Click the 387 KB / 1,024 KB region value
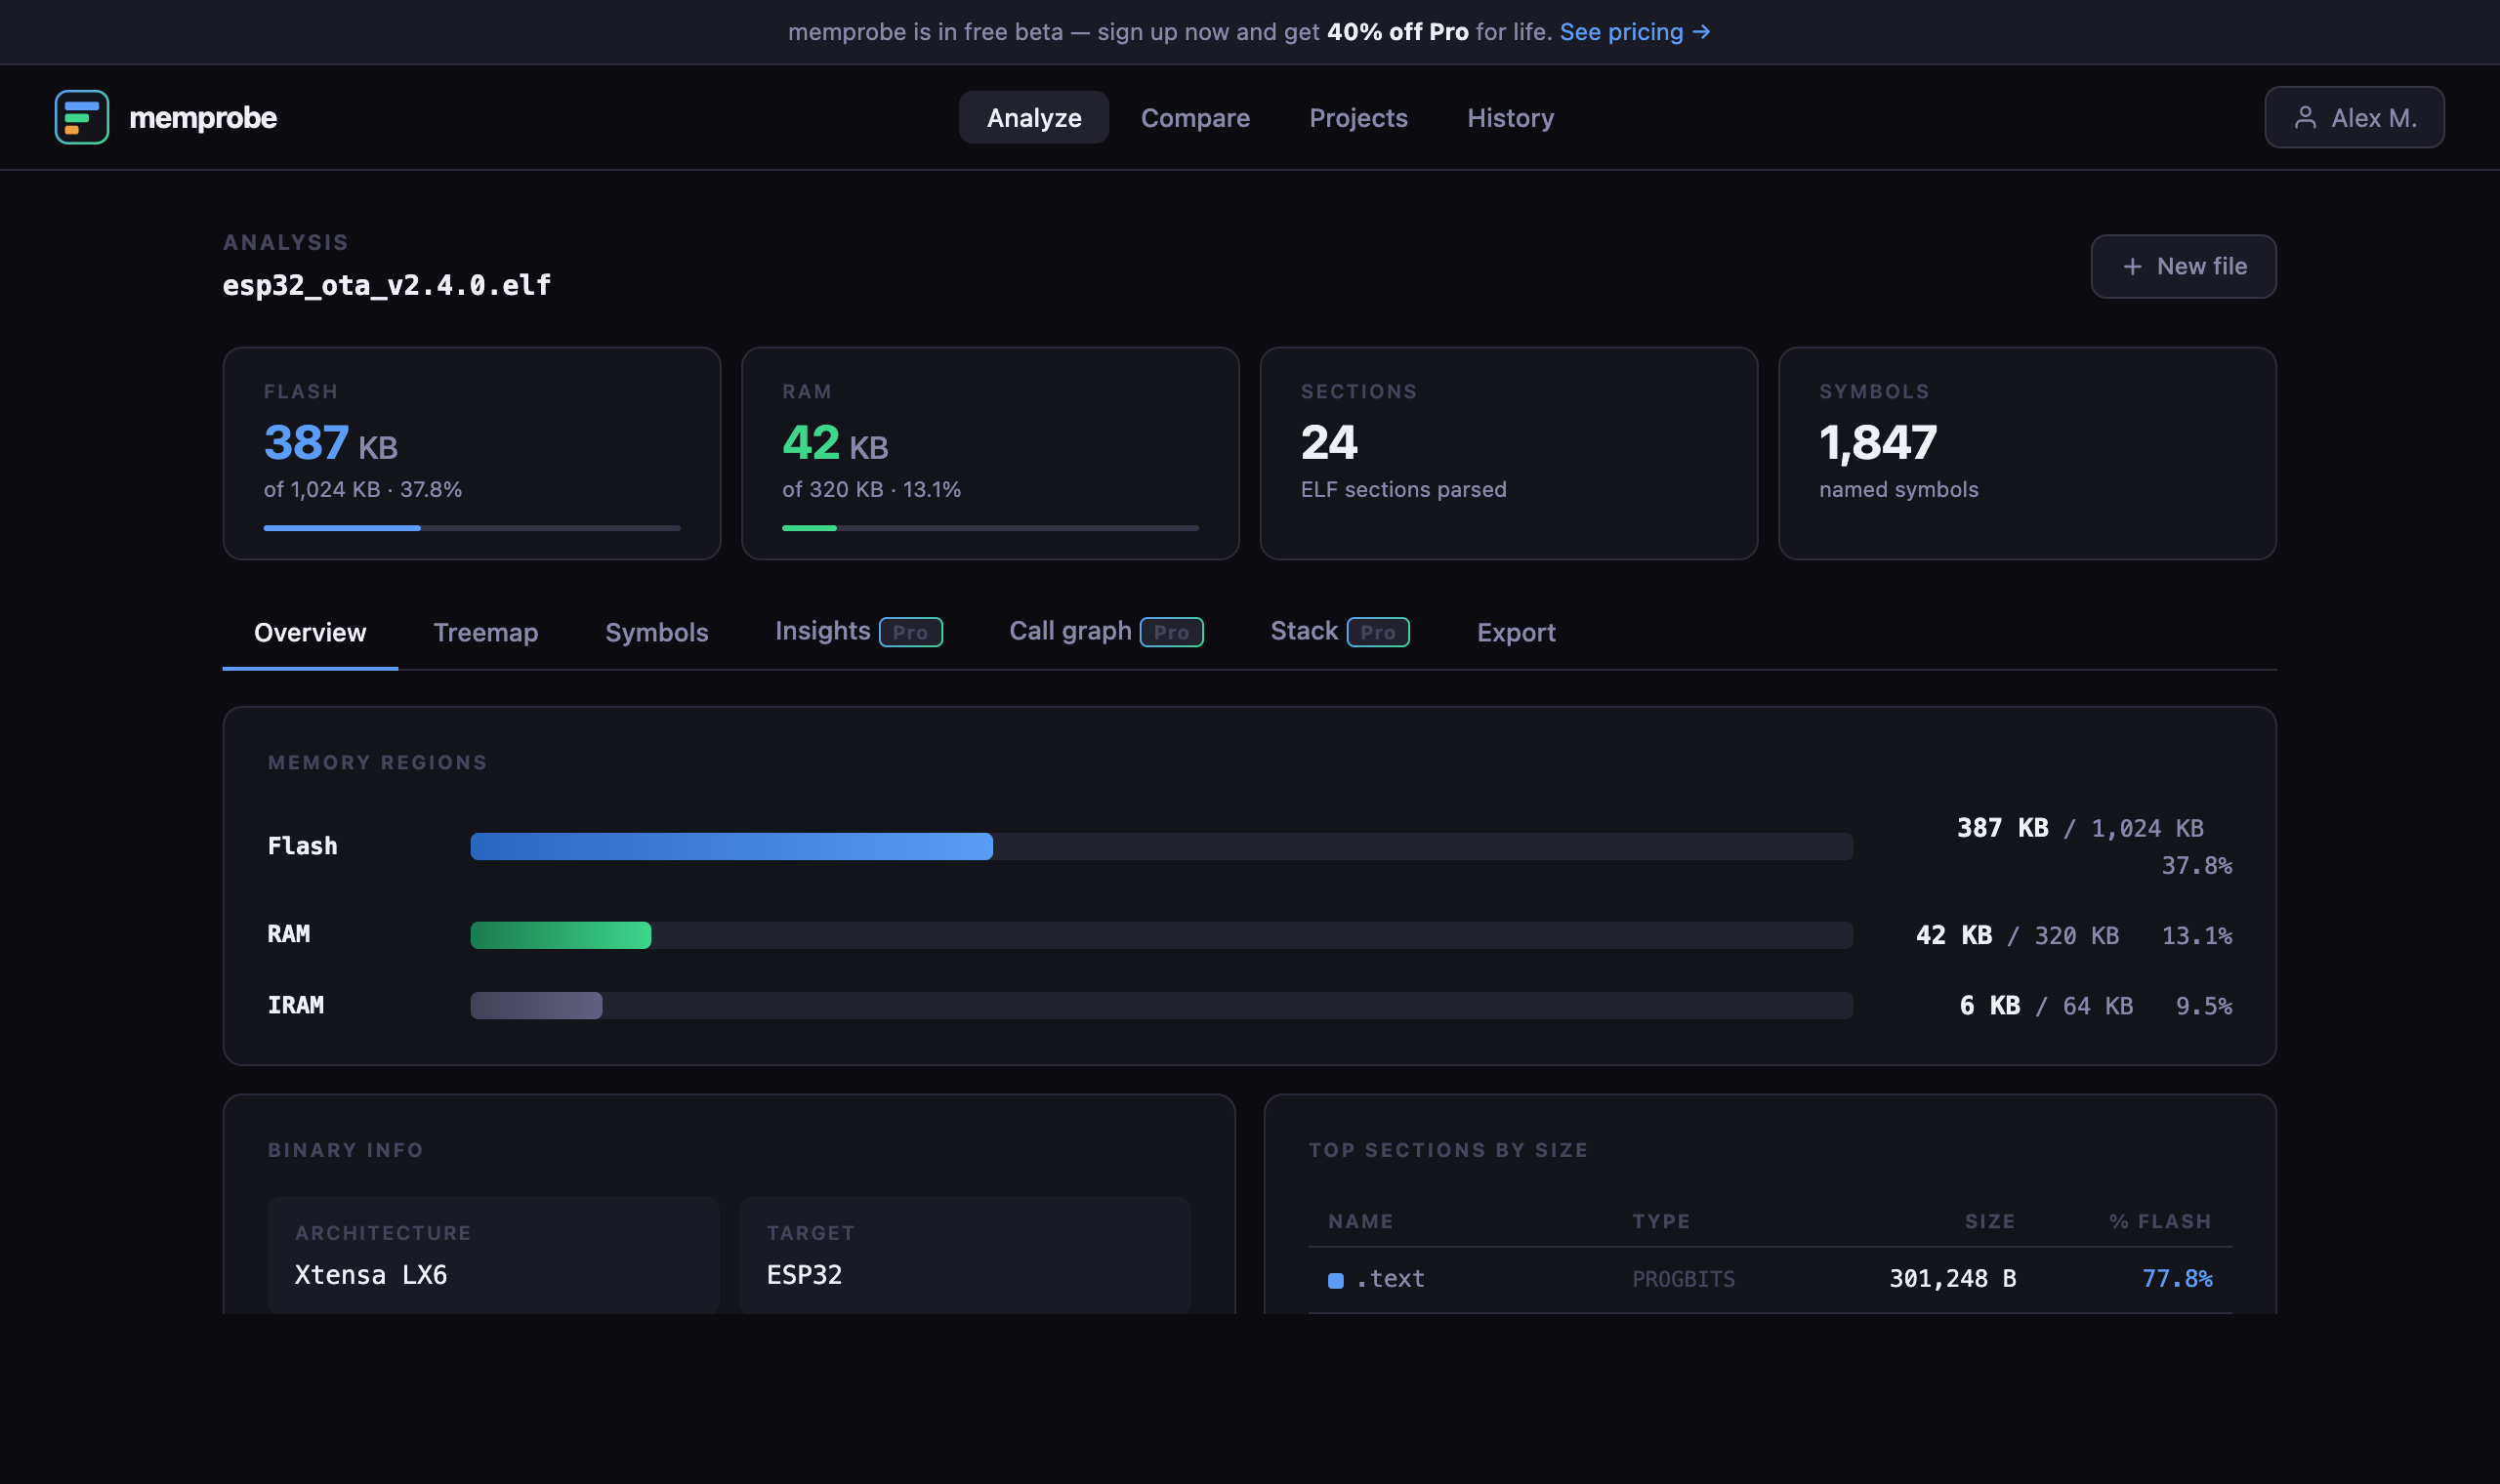2500x1484 pixels. coord(2080,828)
